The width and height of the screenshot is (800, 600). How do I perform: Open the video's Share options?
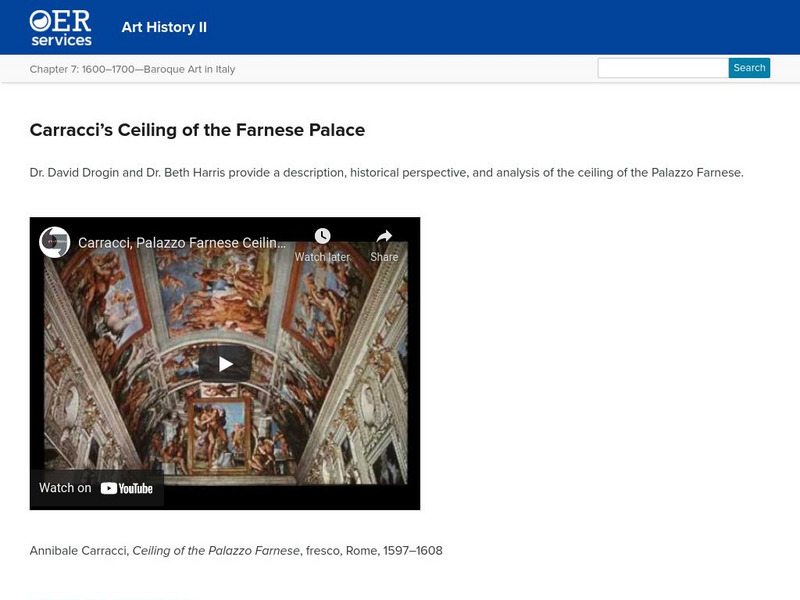[x=383, y=244]
